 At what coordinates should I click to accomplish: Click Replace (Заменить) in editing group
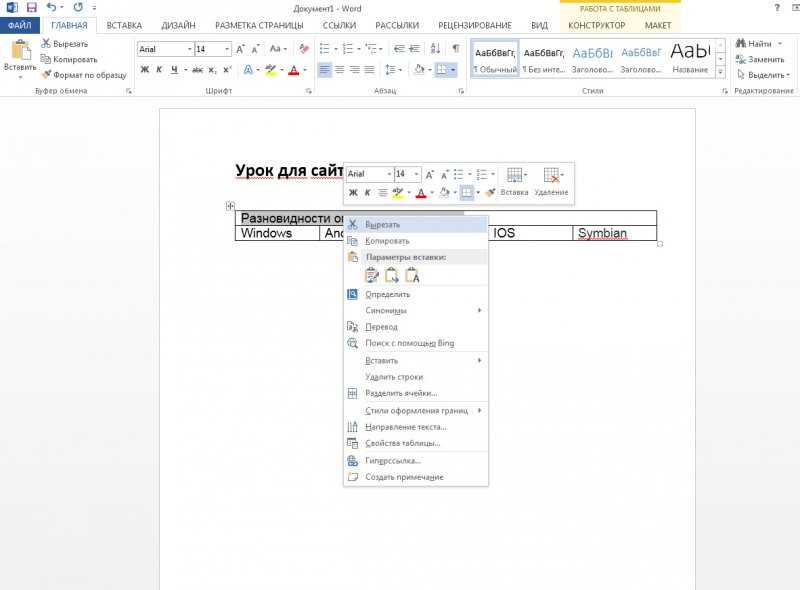tap(760, 59)
